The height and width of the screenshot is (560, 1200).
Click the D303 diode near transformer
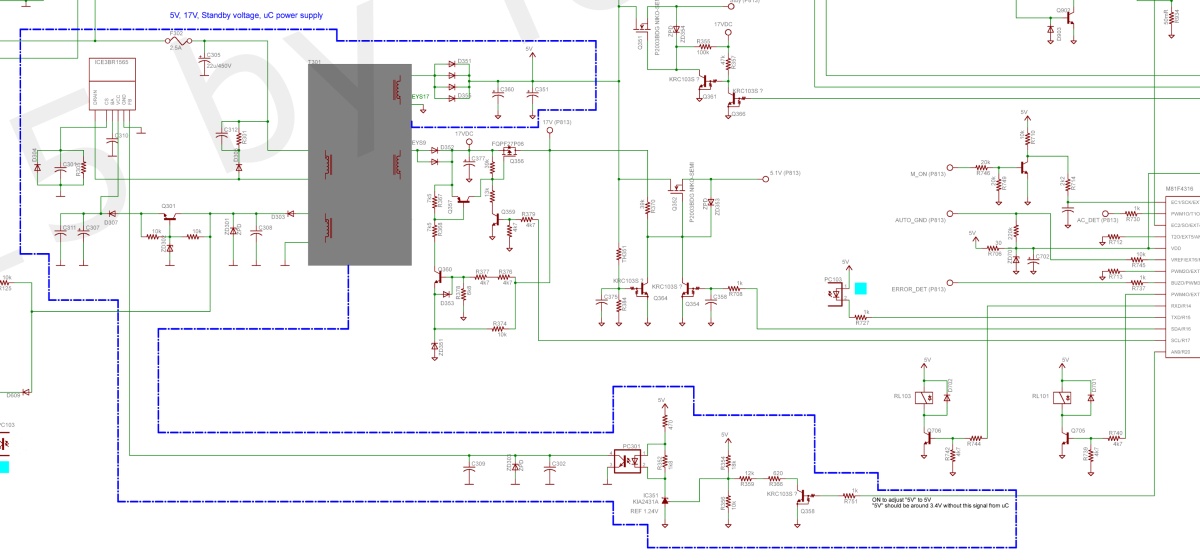coord(290,213)
